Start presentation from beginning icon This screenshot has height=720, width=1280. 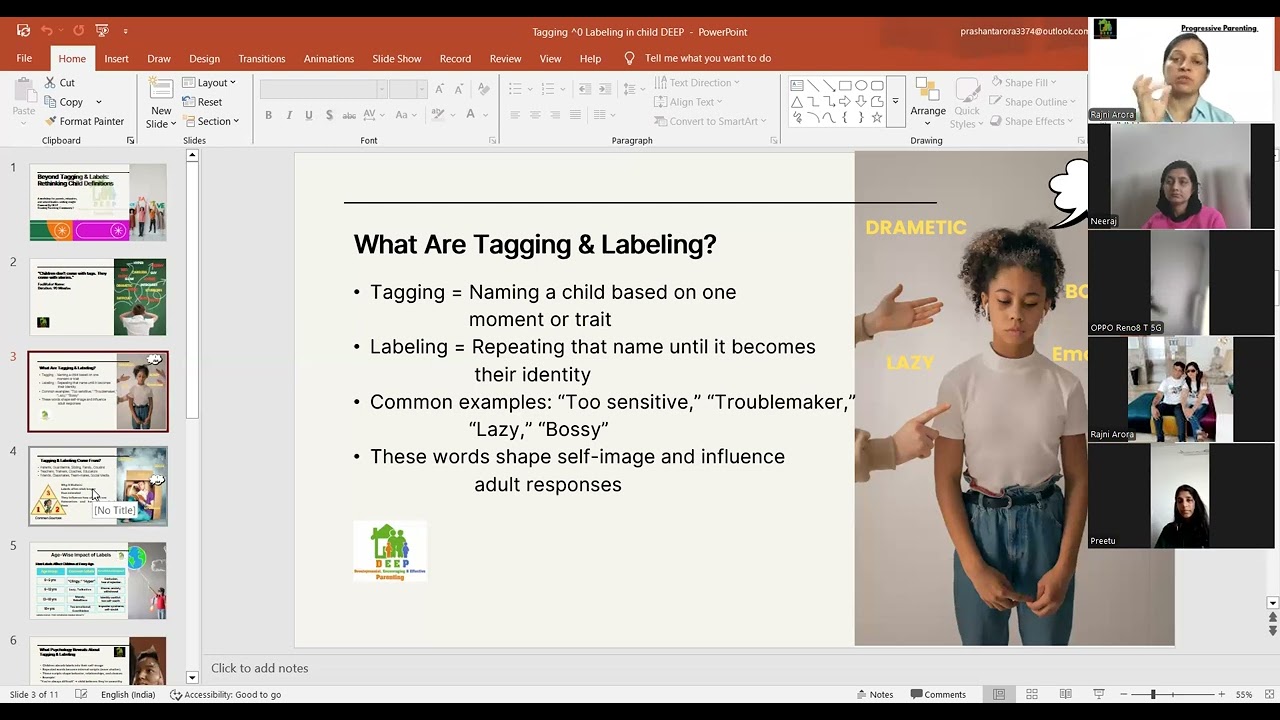(103, 31)
